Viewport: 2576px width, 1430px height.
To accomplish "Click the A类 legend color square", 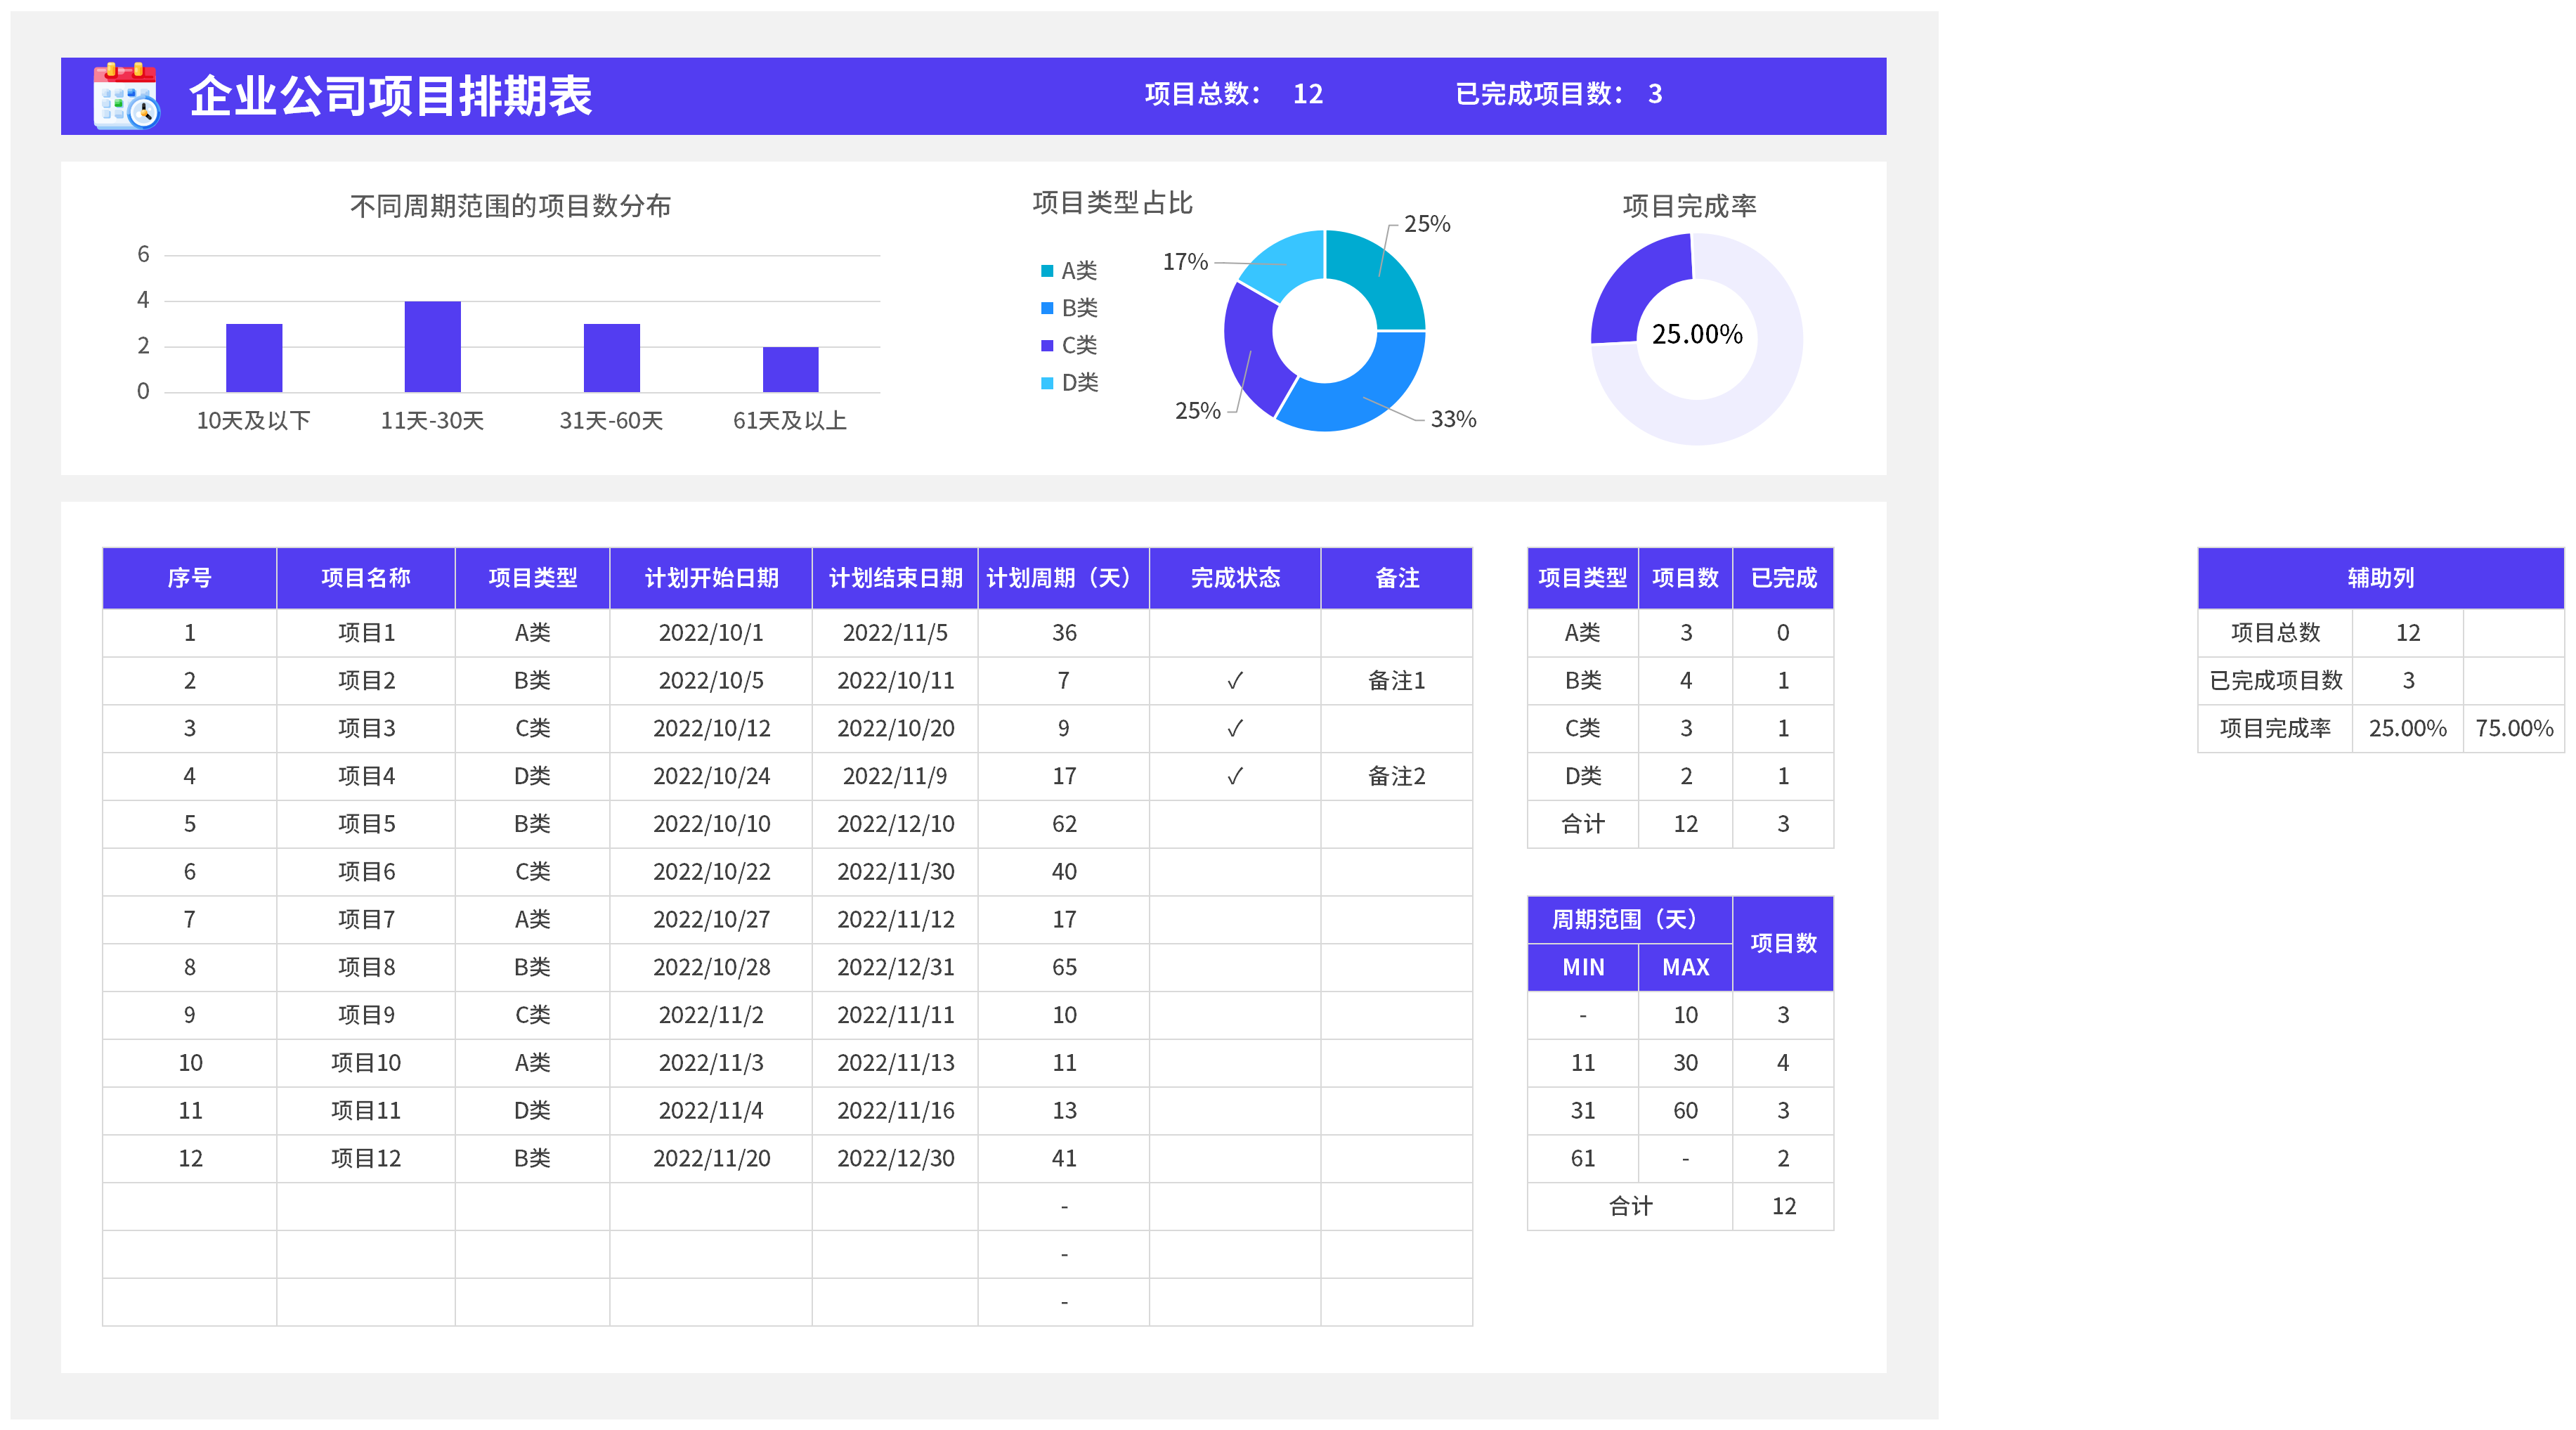I will (x=1047, y=271).
